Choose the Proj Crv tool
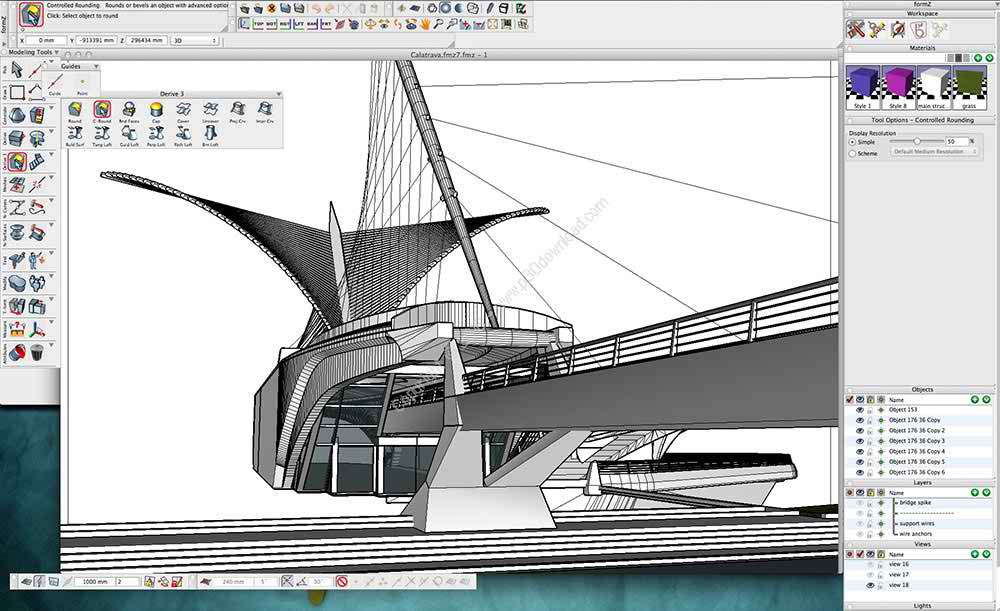Viewport: 1000px width, 611px height. click(x=237, y=110)
